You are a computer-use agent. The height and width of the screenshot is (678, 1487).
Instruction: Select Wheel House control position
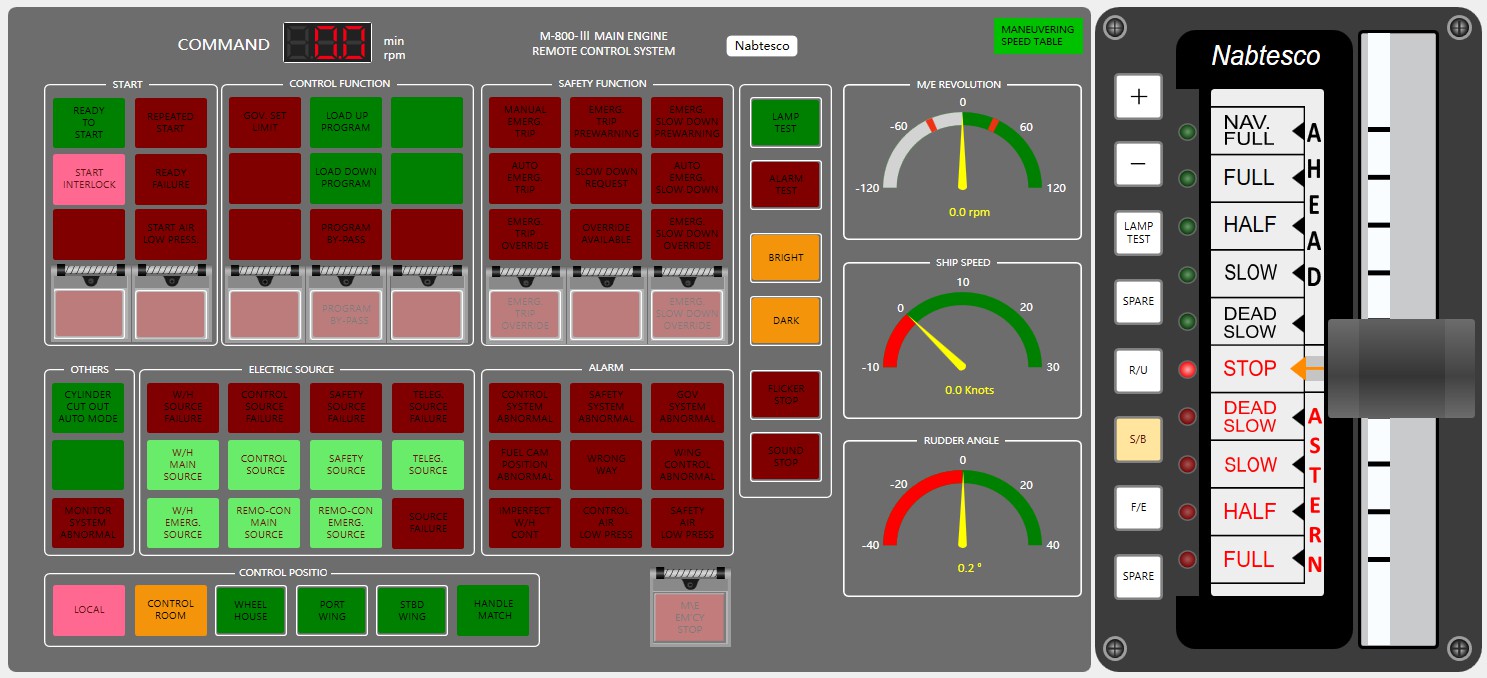(251, 610)
